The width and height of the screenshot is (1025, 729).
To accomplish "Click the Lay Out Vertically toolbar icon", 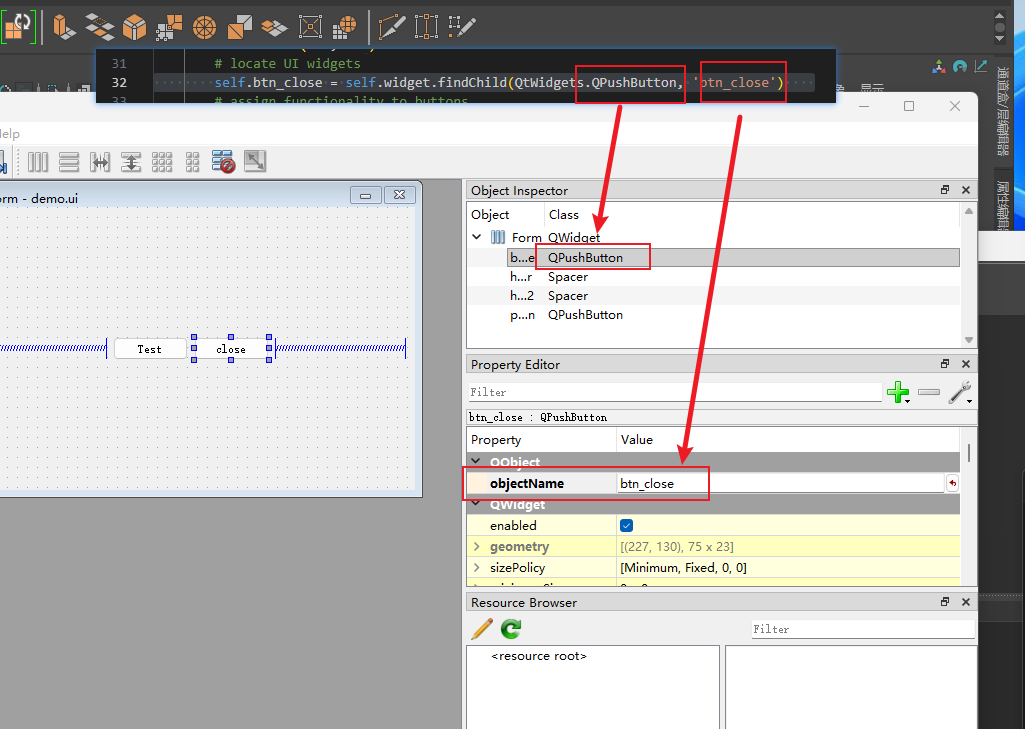I will coord(69,162).
